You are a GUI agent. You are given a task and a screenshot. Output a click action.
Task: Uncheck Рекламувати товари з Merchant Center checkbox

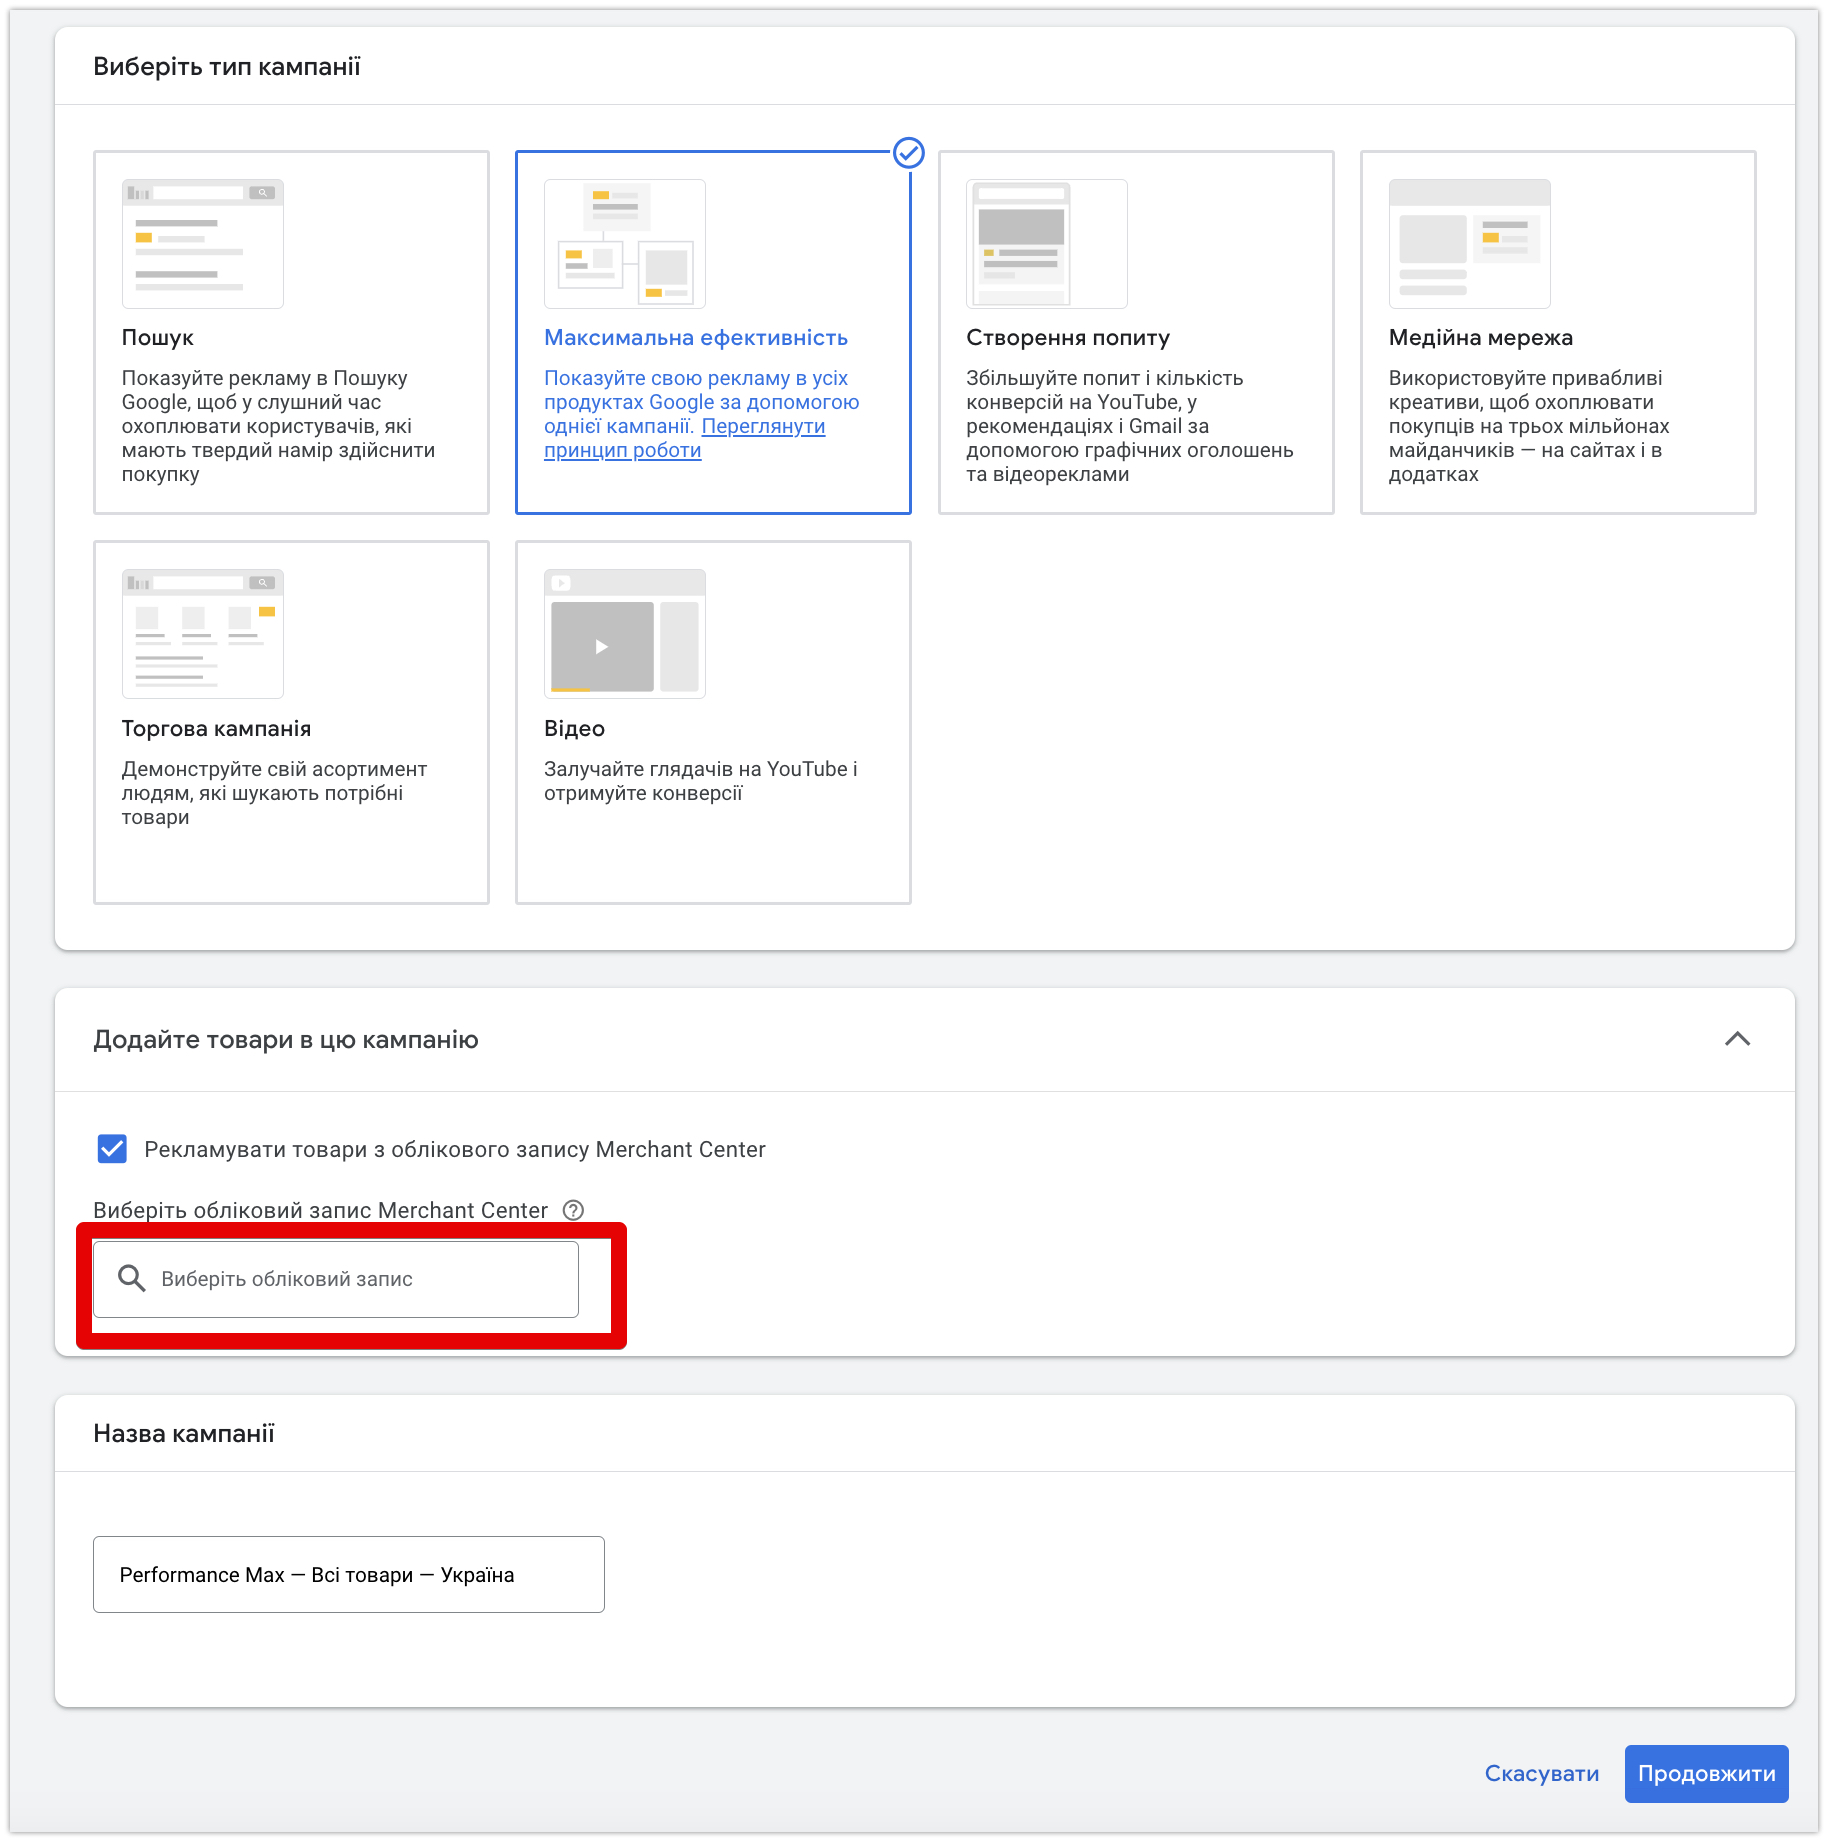click(x=112, y=1149)
